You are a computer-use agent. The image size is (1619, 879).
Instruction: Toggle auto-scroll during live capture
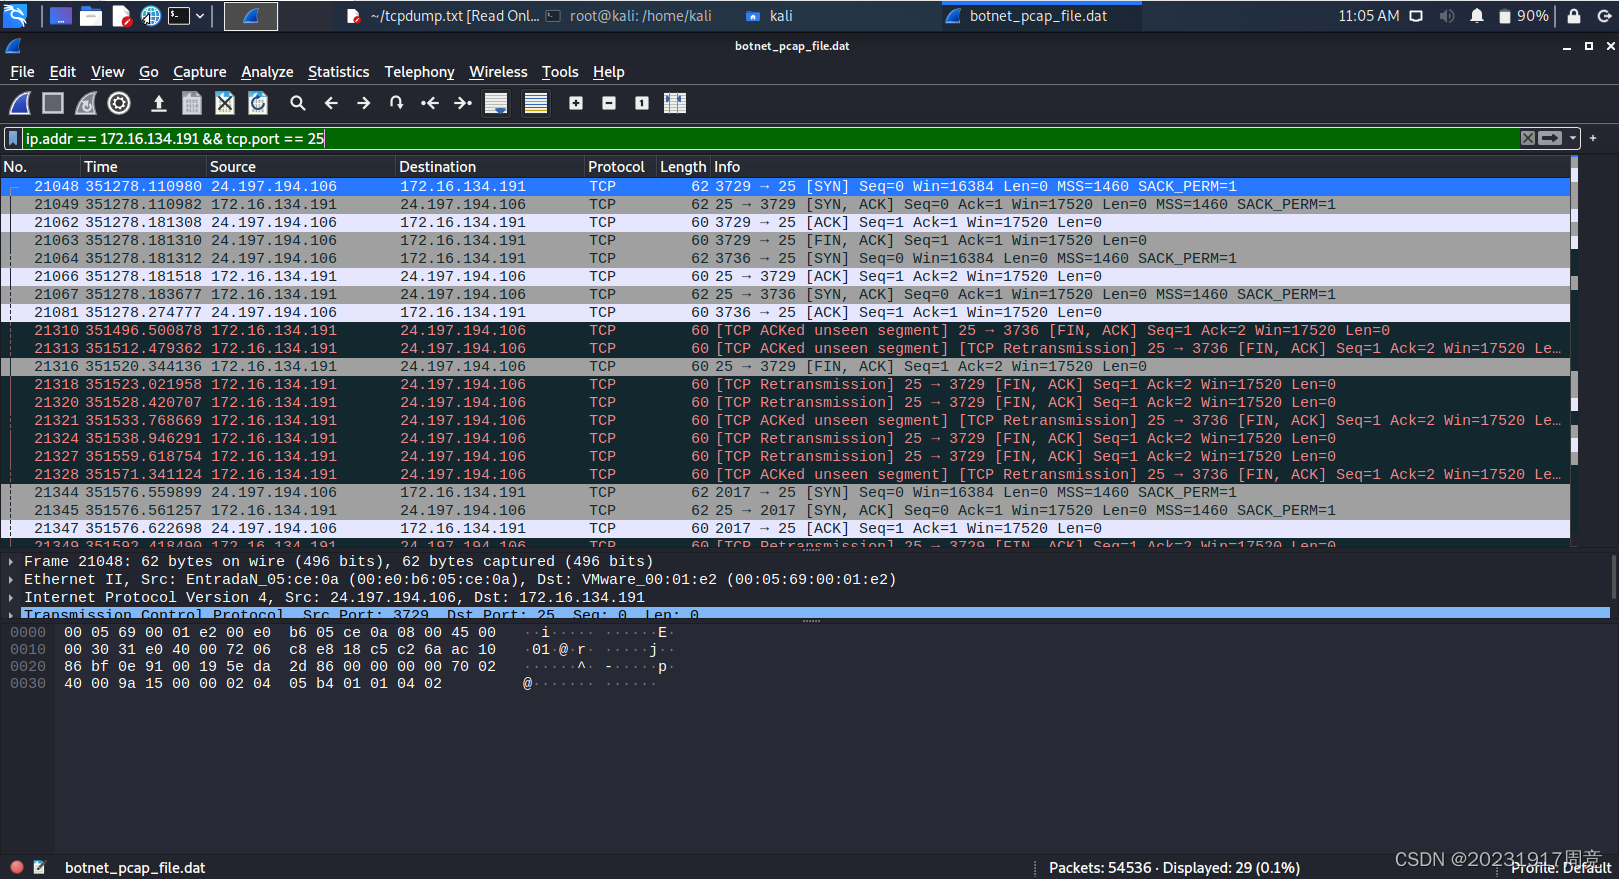coord(496,103)
